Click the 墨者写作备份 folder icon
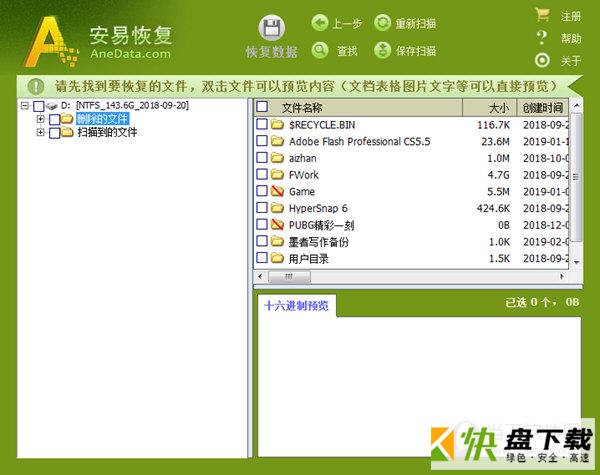 pyautogui.click(x=277, y=242)
